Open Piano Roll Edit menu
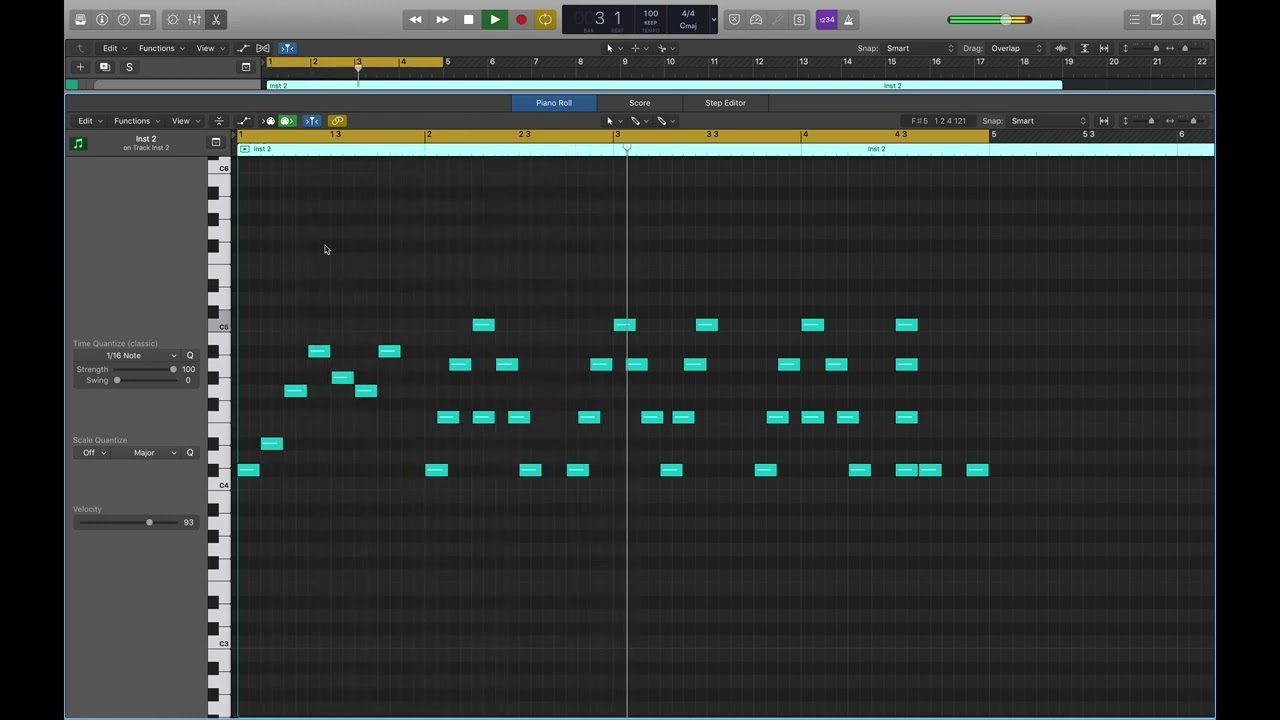This screenshot has height=720, width=1280. (90, 121)
